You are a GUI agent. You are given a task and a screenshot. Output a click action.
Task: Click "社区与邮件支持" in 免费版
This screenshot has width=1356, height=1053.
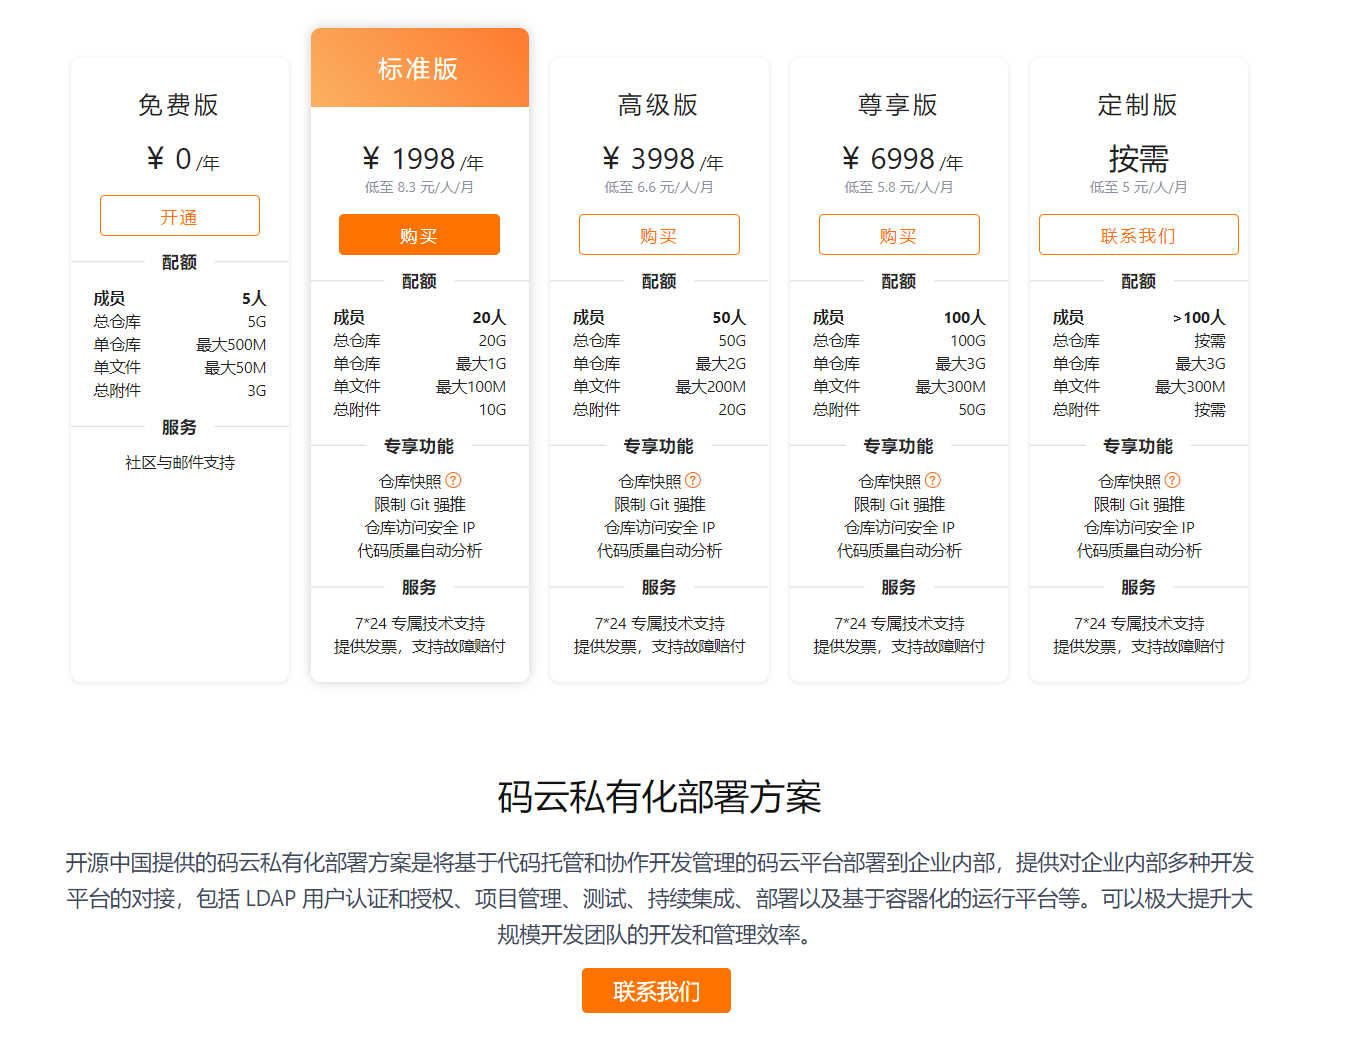(180, 463)
